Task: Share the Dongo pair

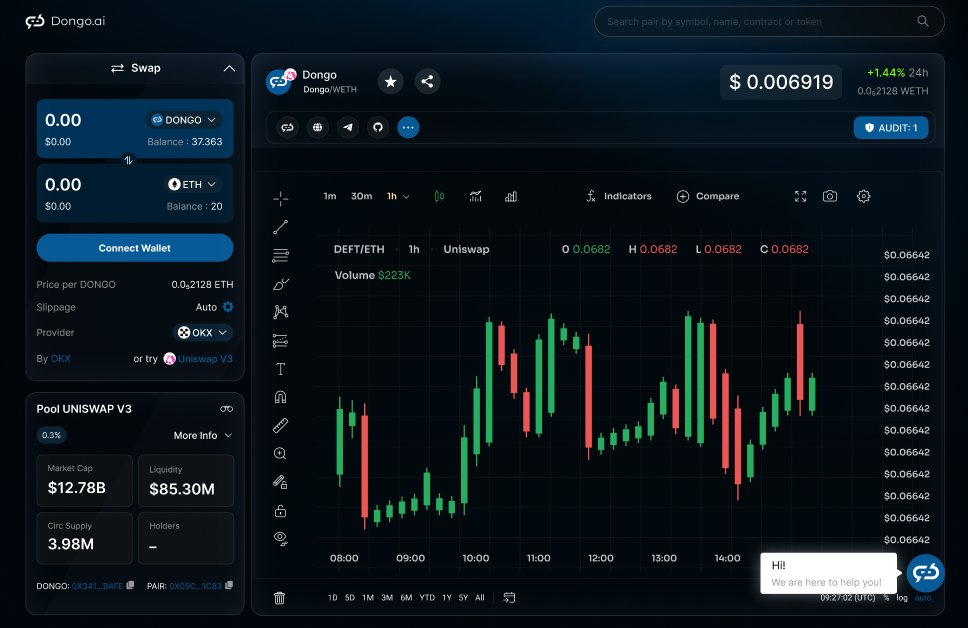Action: point(427,82)
